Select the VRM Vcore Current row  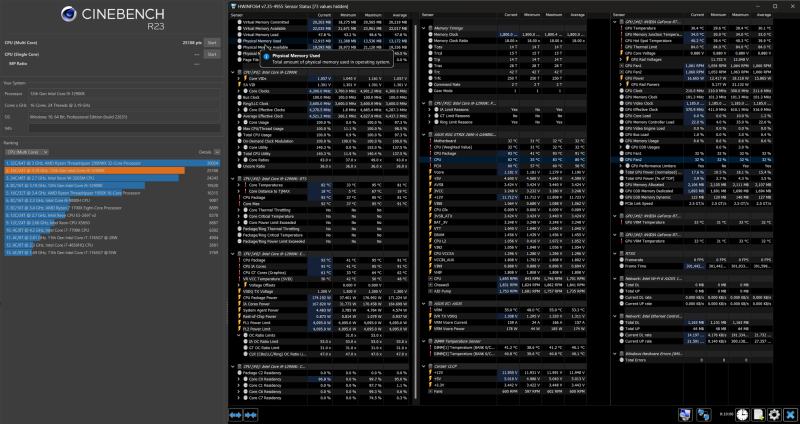[x=503, y=322]
